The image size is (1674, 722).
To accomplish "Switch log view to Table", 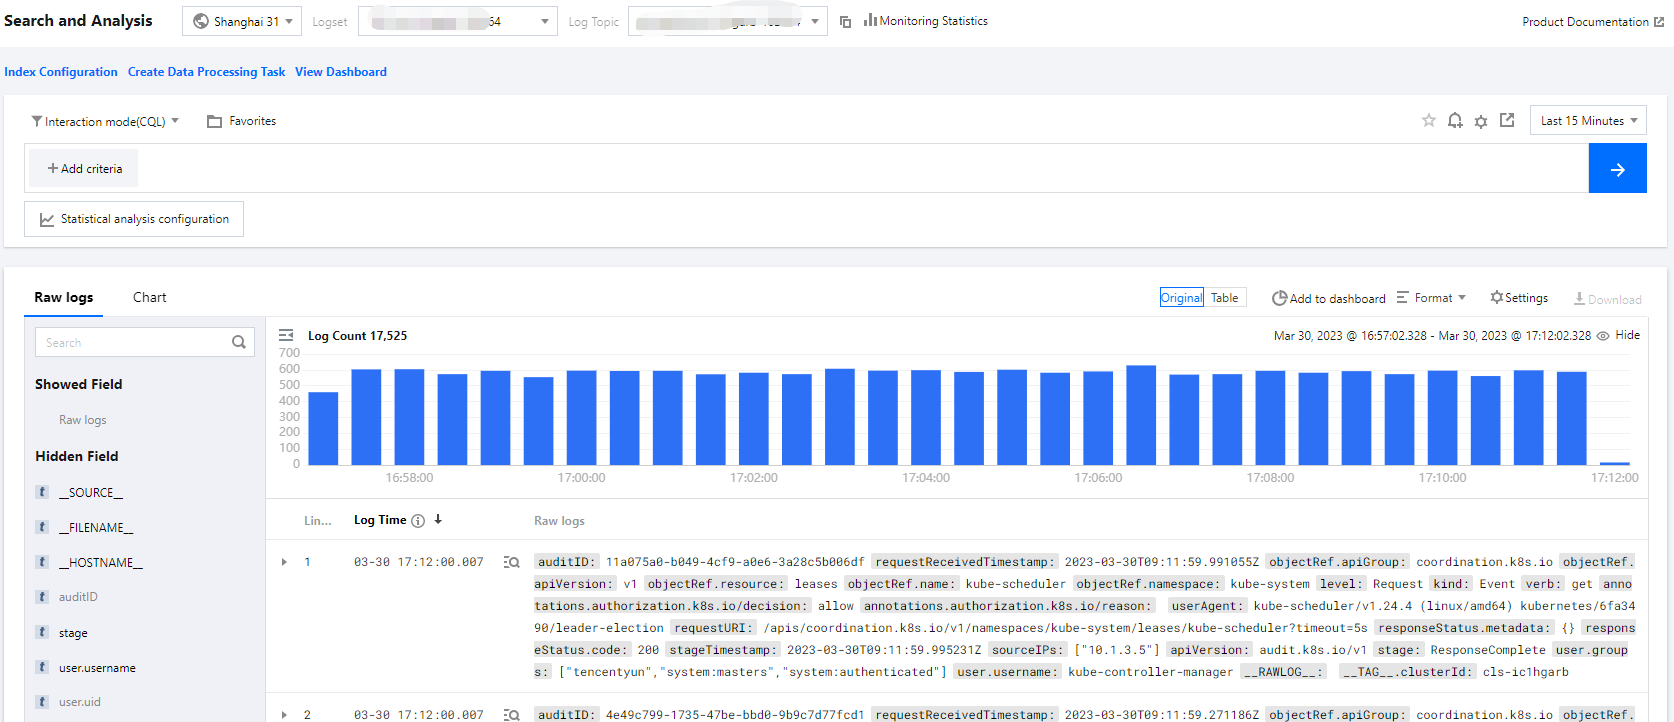I will coord(1224,298).
